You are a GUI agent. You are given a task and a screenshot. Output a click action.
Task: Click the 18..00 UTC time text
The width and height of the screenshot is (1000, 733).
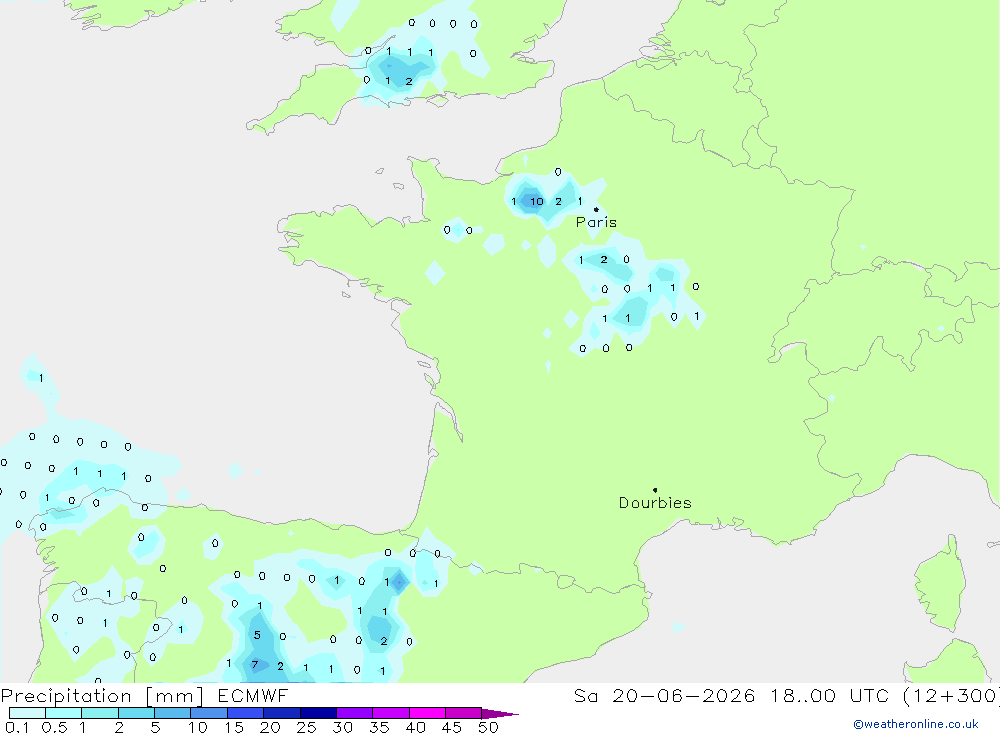pos(832,696)
